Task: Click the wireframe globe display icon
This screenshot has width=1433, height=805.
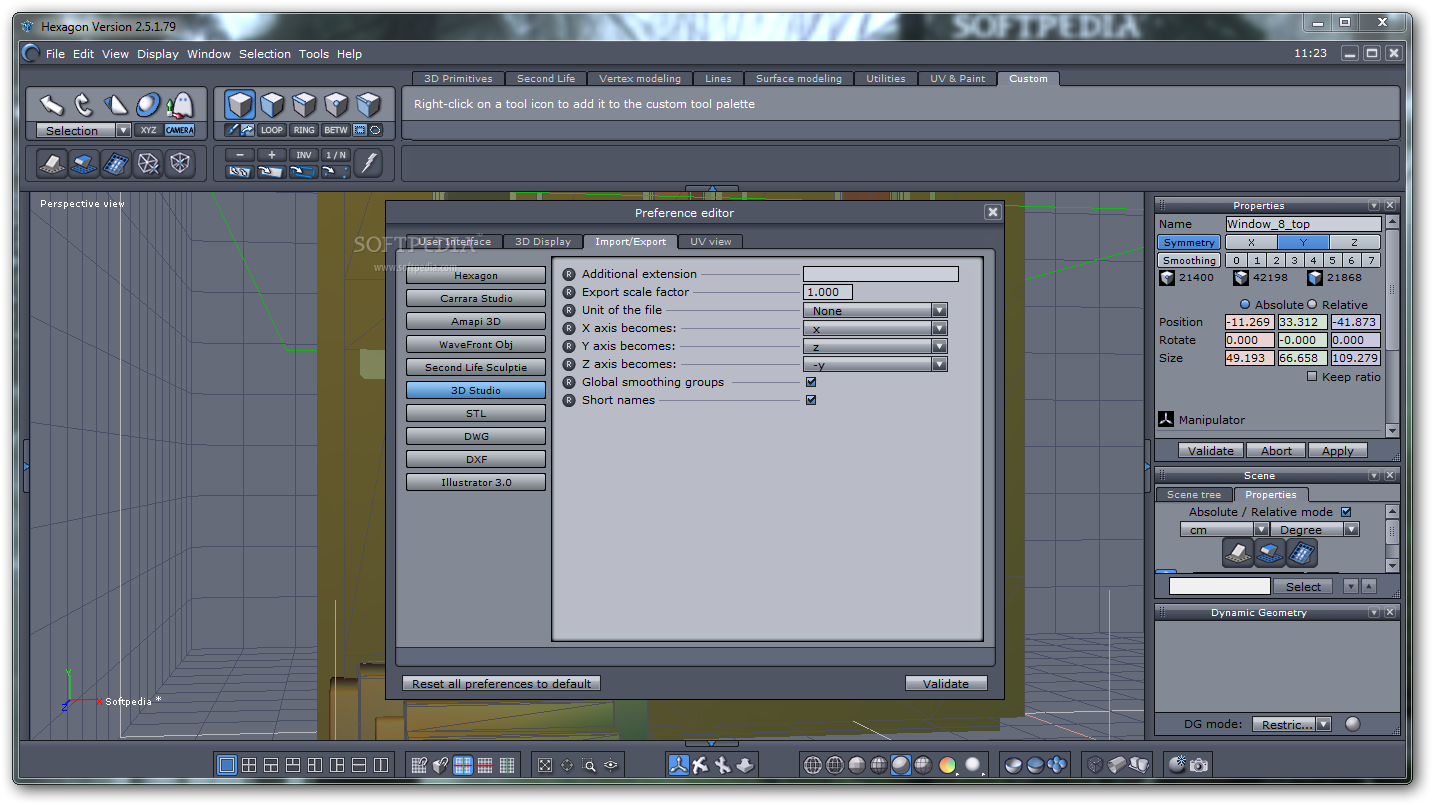Action: click(x=813, y=765)
